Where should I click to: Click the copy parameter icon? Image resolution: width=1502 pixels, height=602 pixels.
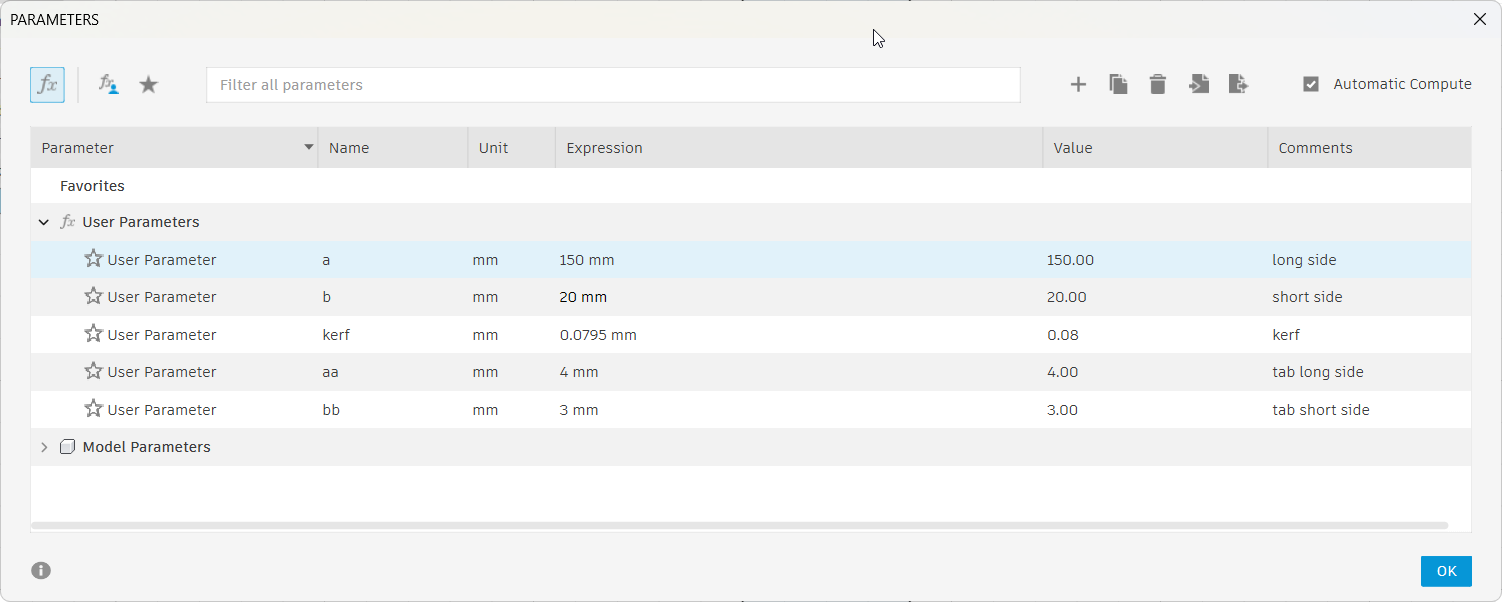[1118, 85]
